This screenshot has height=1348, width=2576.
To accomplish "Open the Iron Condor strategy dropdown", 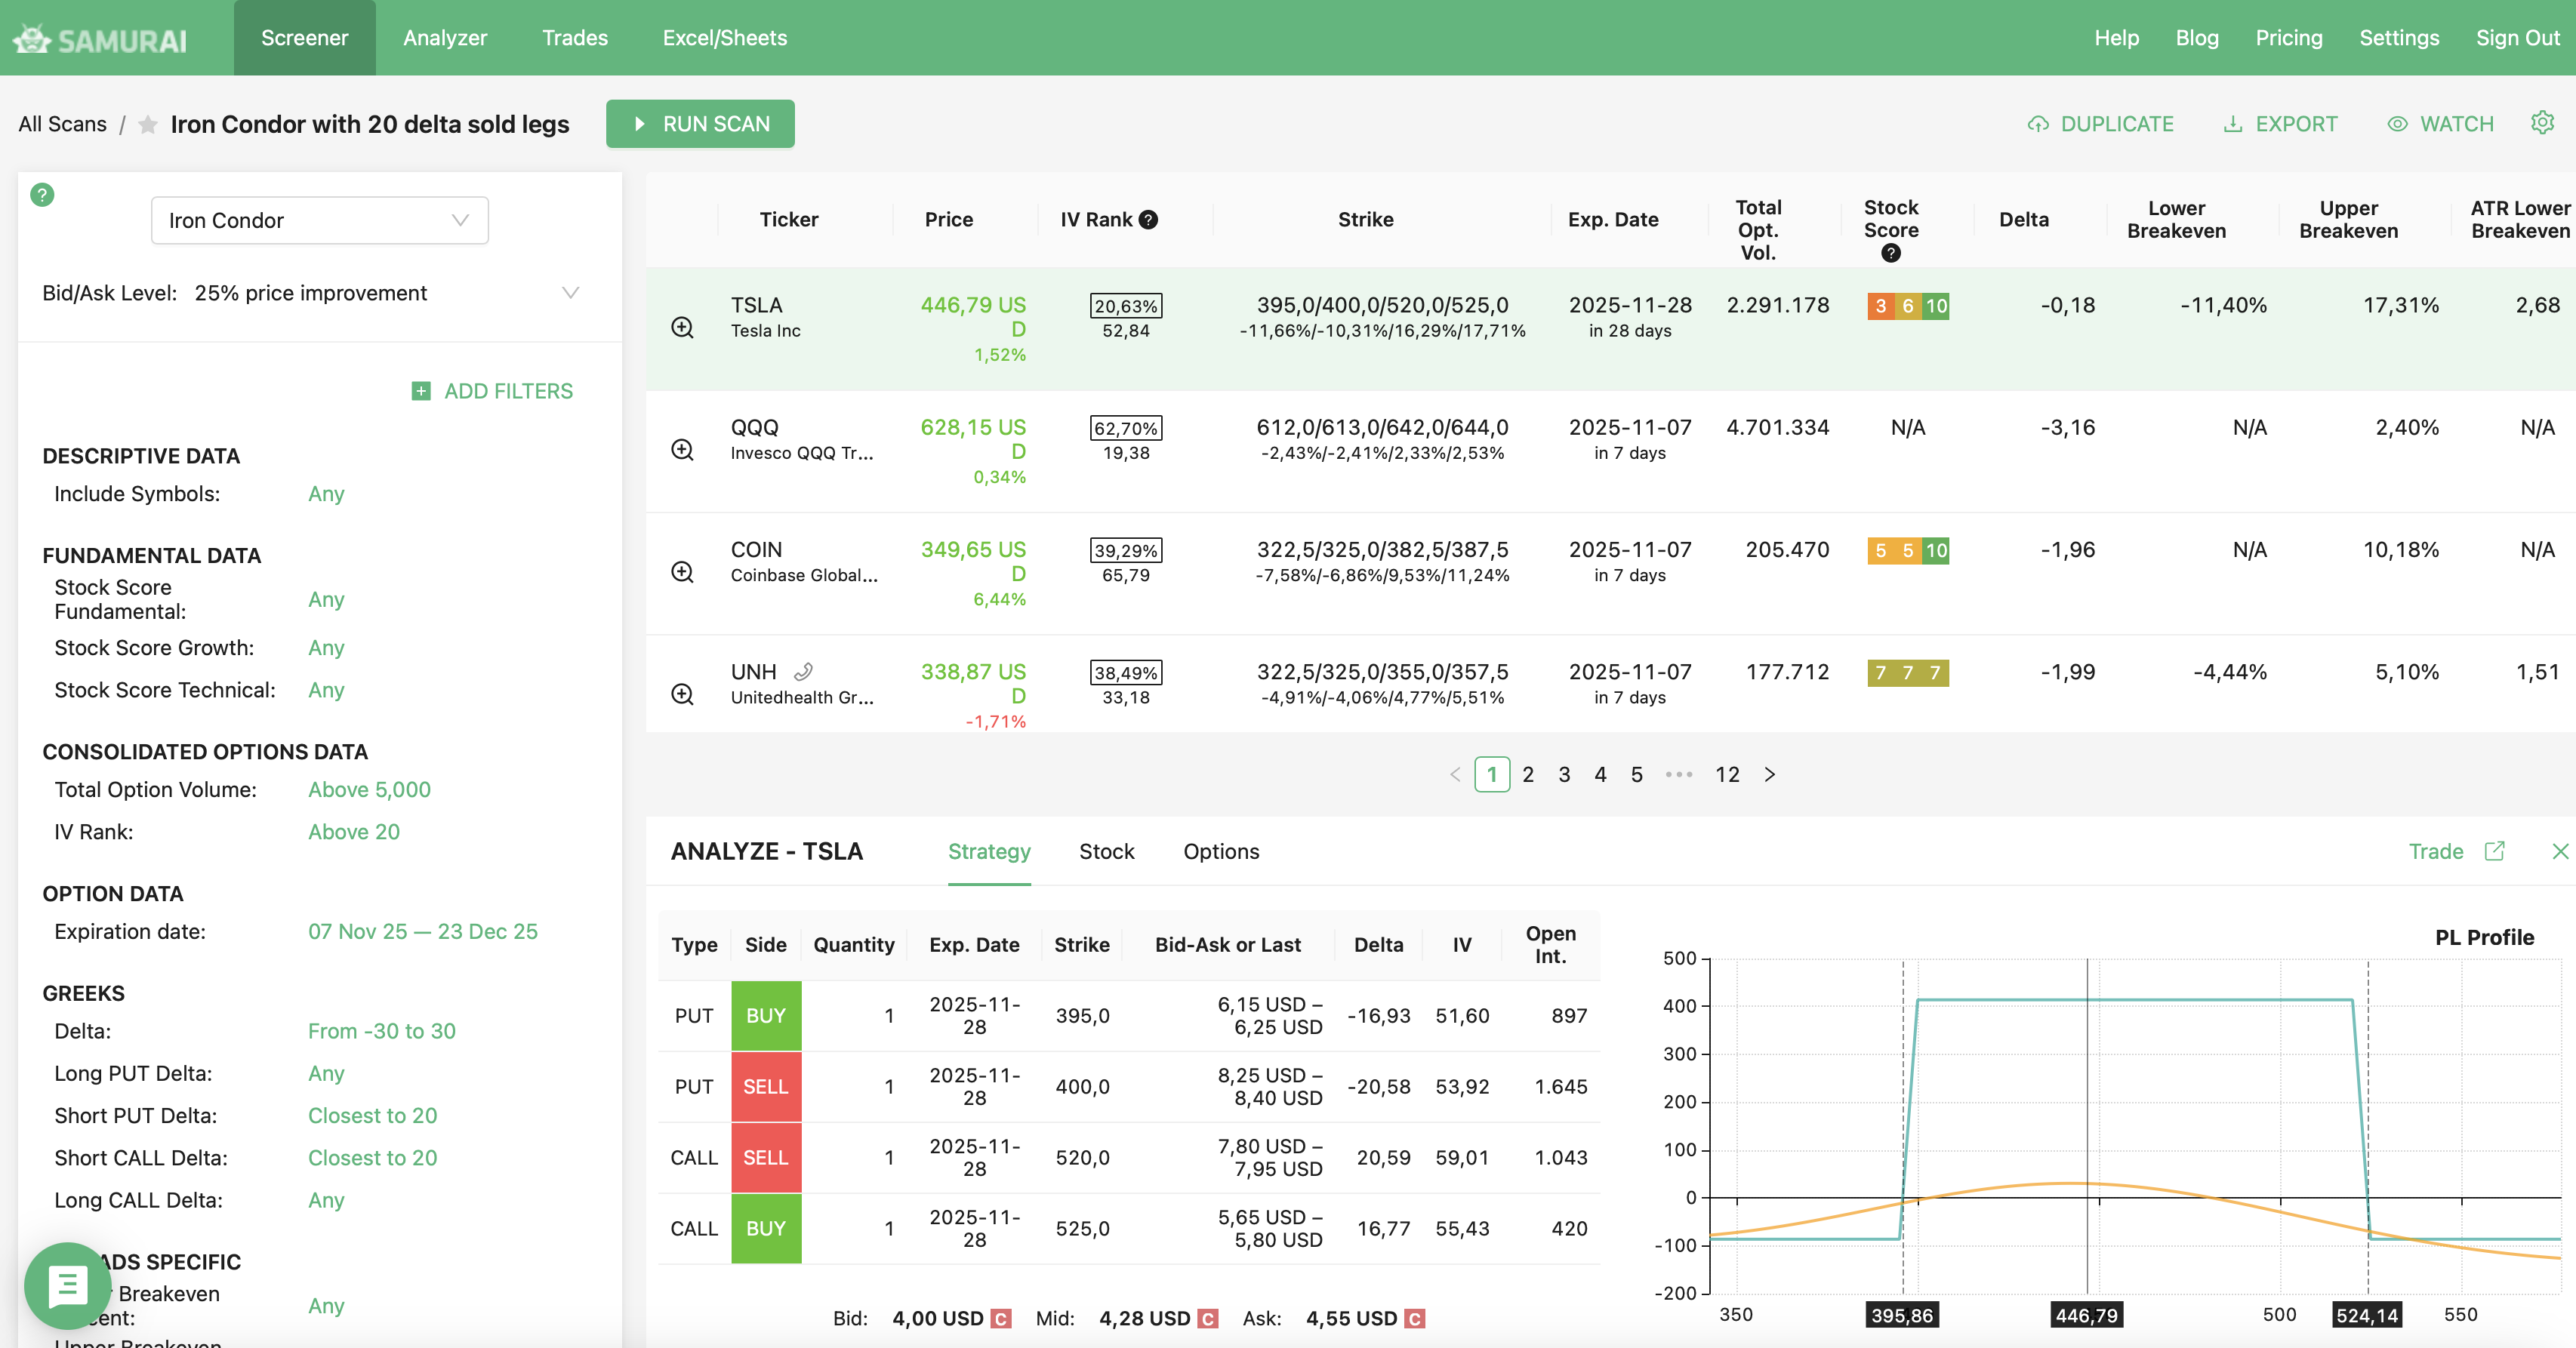I will (x=319, y=220).
